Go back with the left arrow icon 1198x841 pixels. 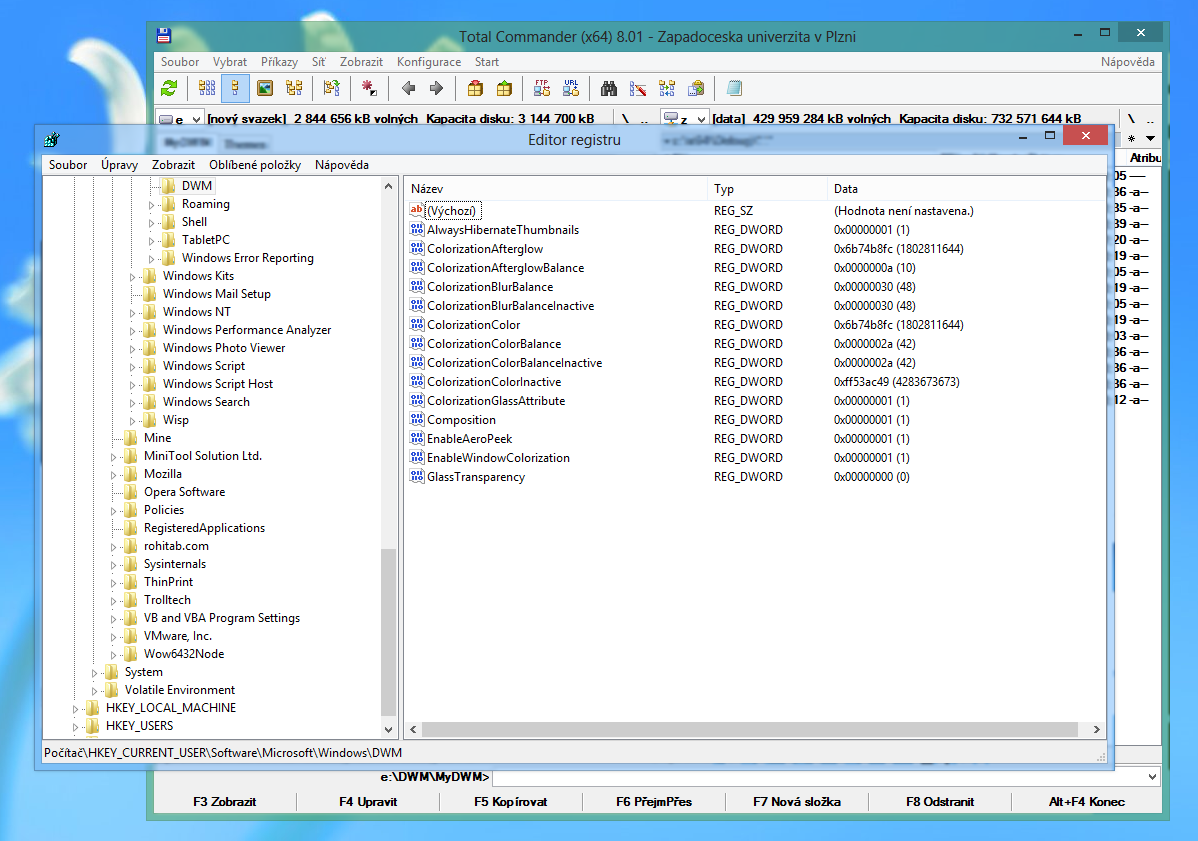click(408, 89)
